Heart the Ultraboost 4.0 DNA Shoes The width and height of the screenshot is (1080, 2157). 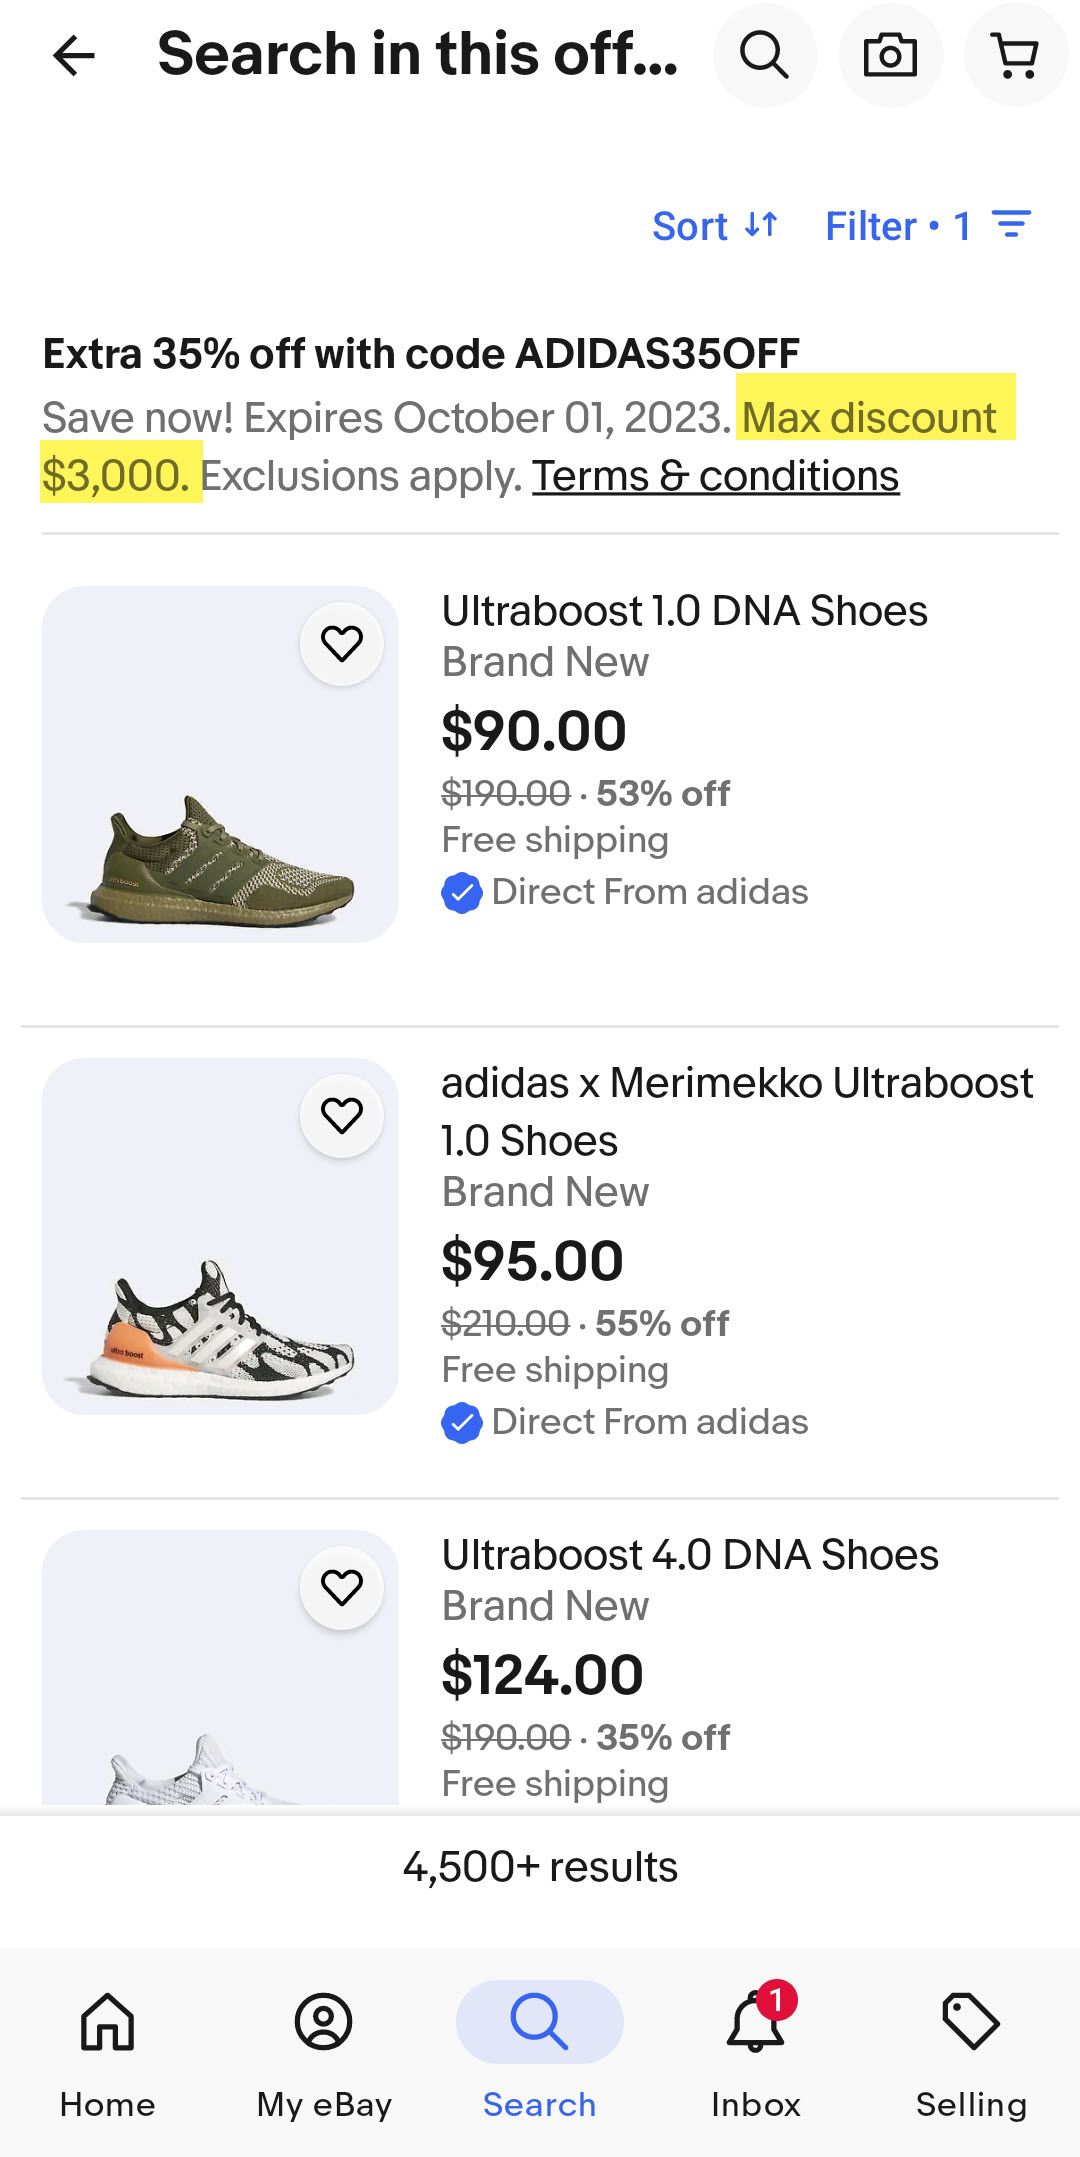(342, 1587)
